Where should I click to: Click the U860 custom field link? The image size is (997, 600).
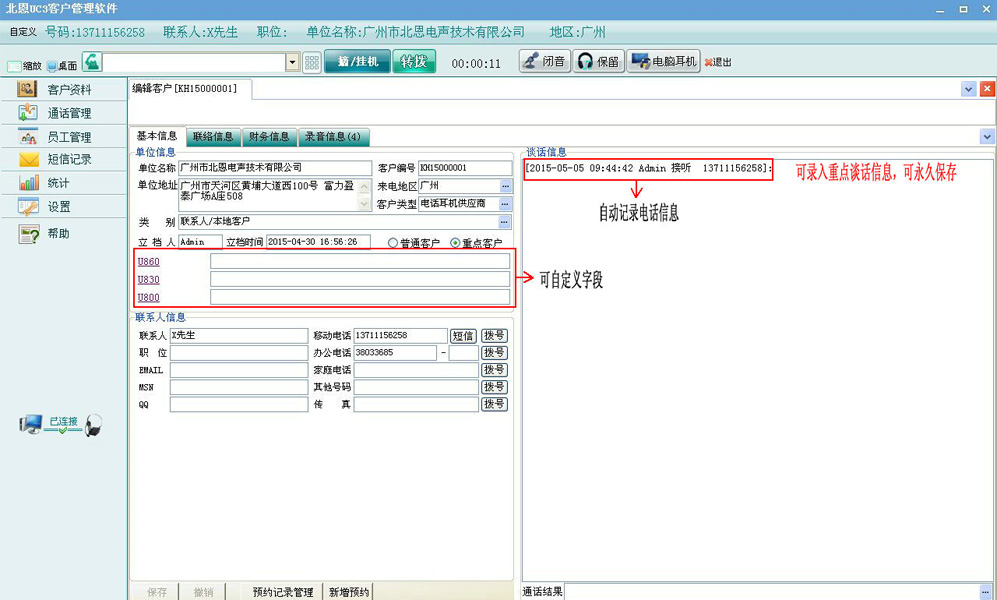point(148,262)
